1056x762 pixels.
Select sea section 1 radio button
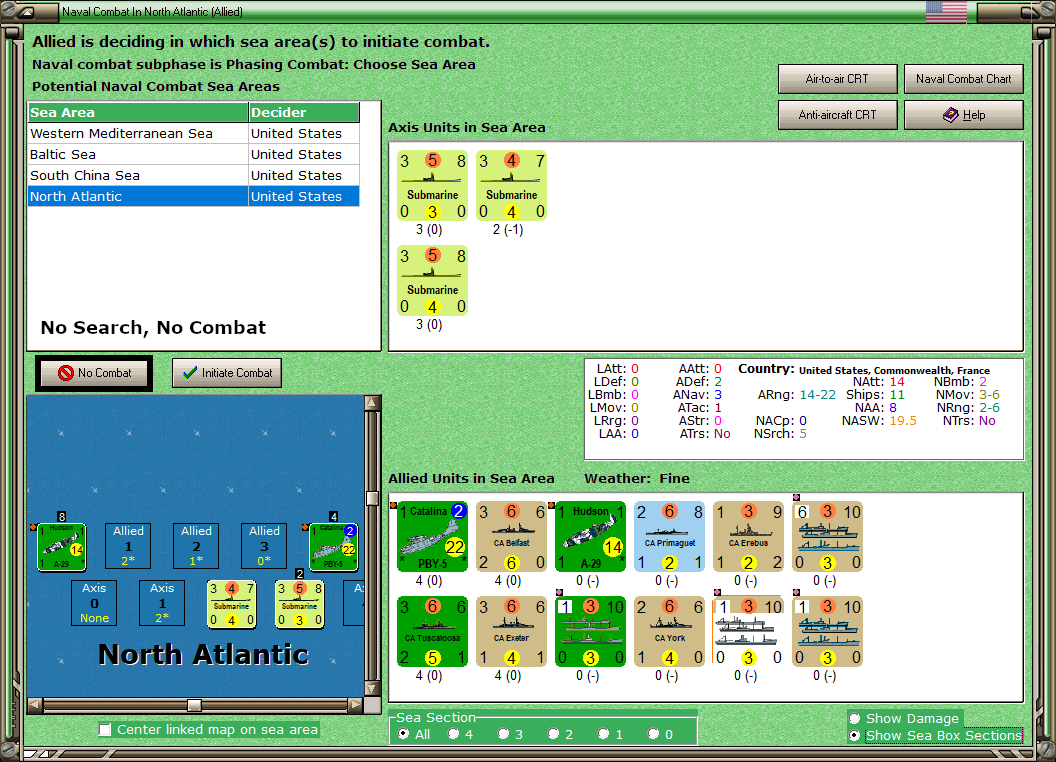pos(603,734)
